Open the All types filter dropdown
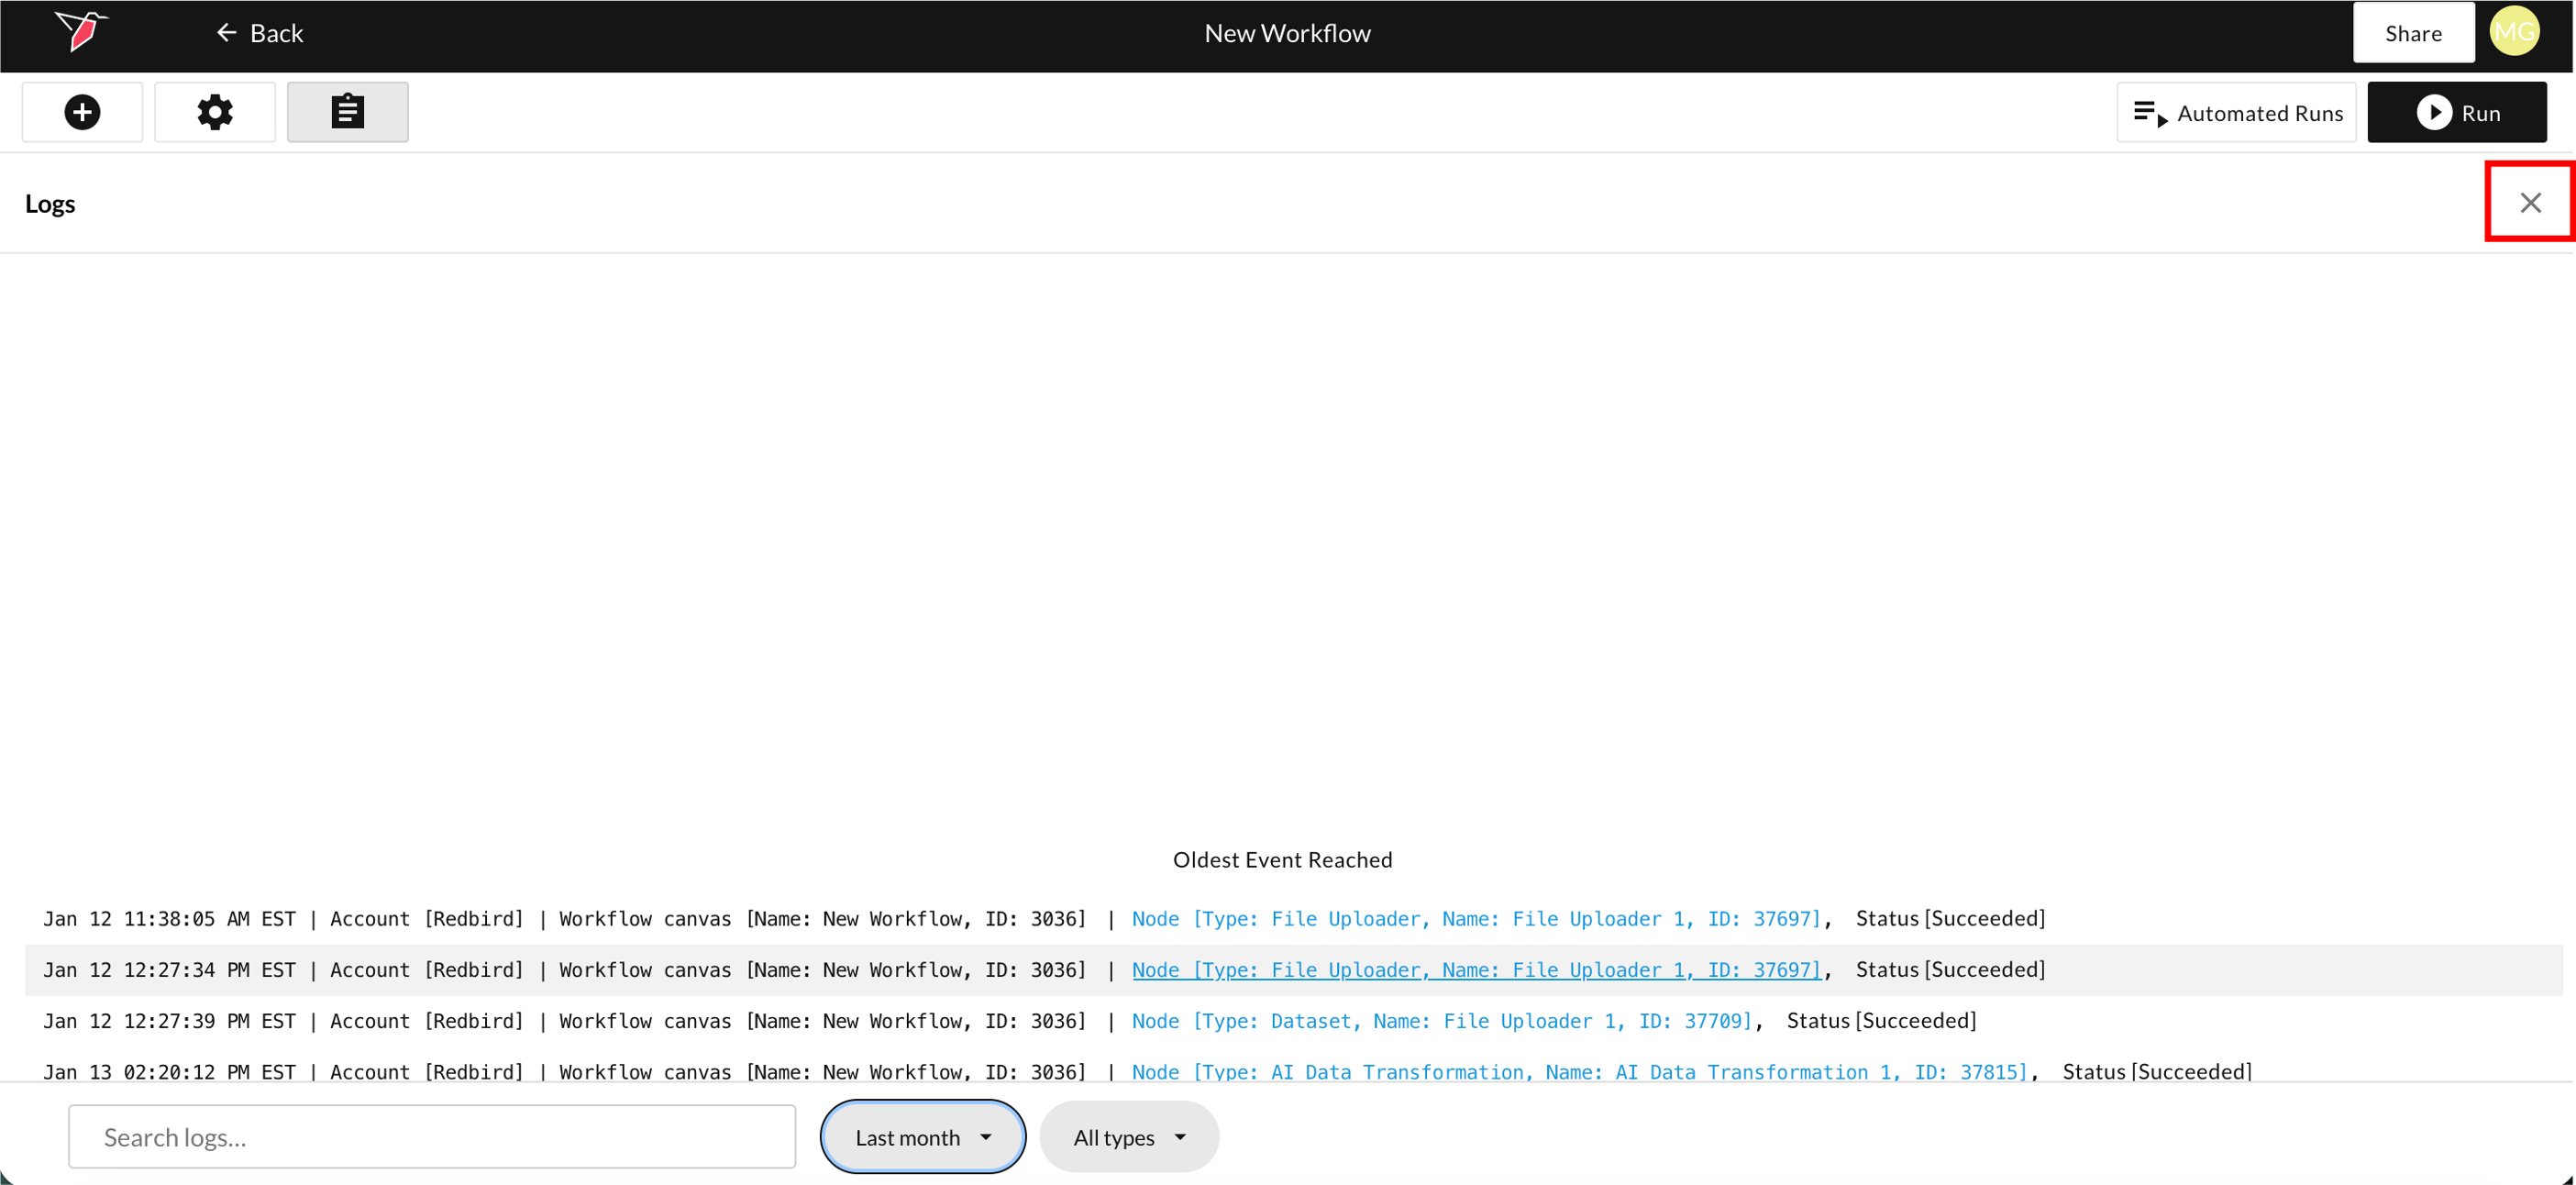This screenshot has height=1185, width=2576. click(x=1128, y=1137)
